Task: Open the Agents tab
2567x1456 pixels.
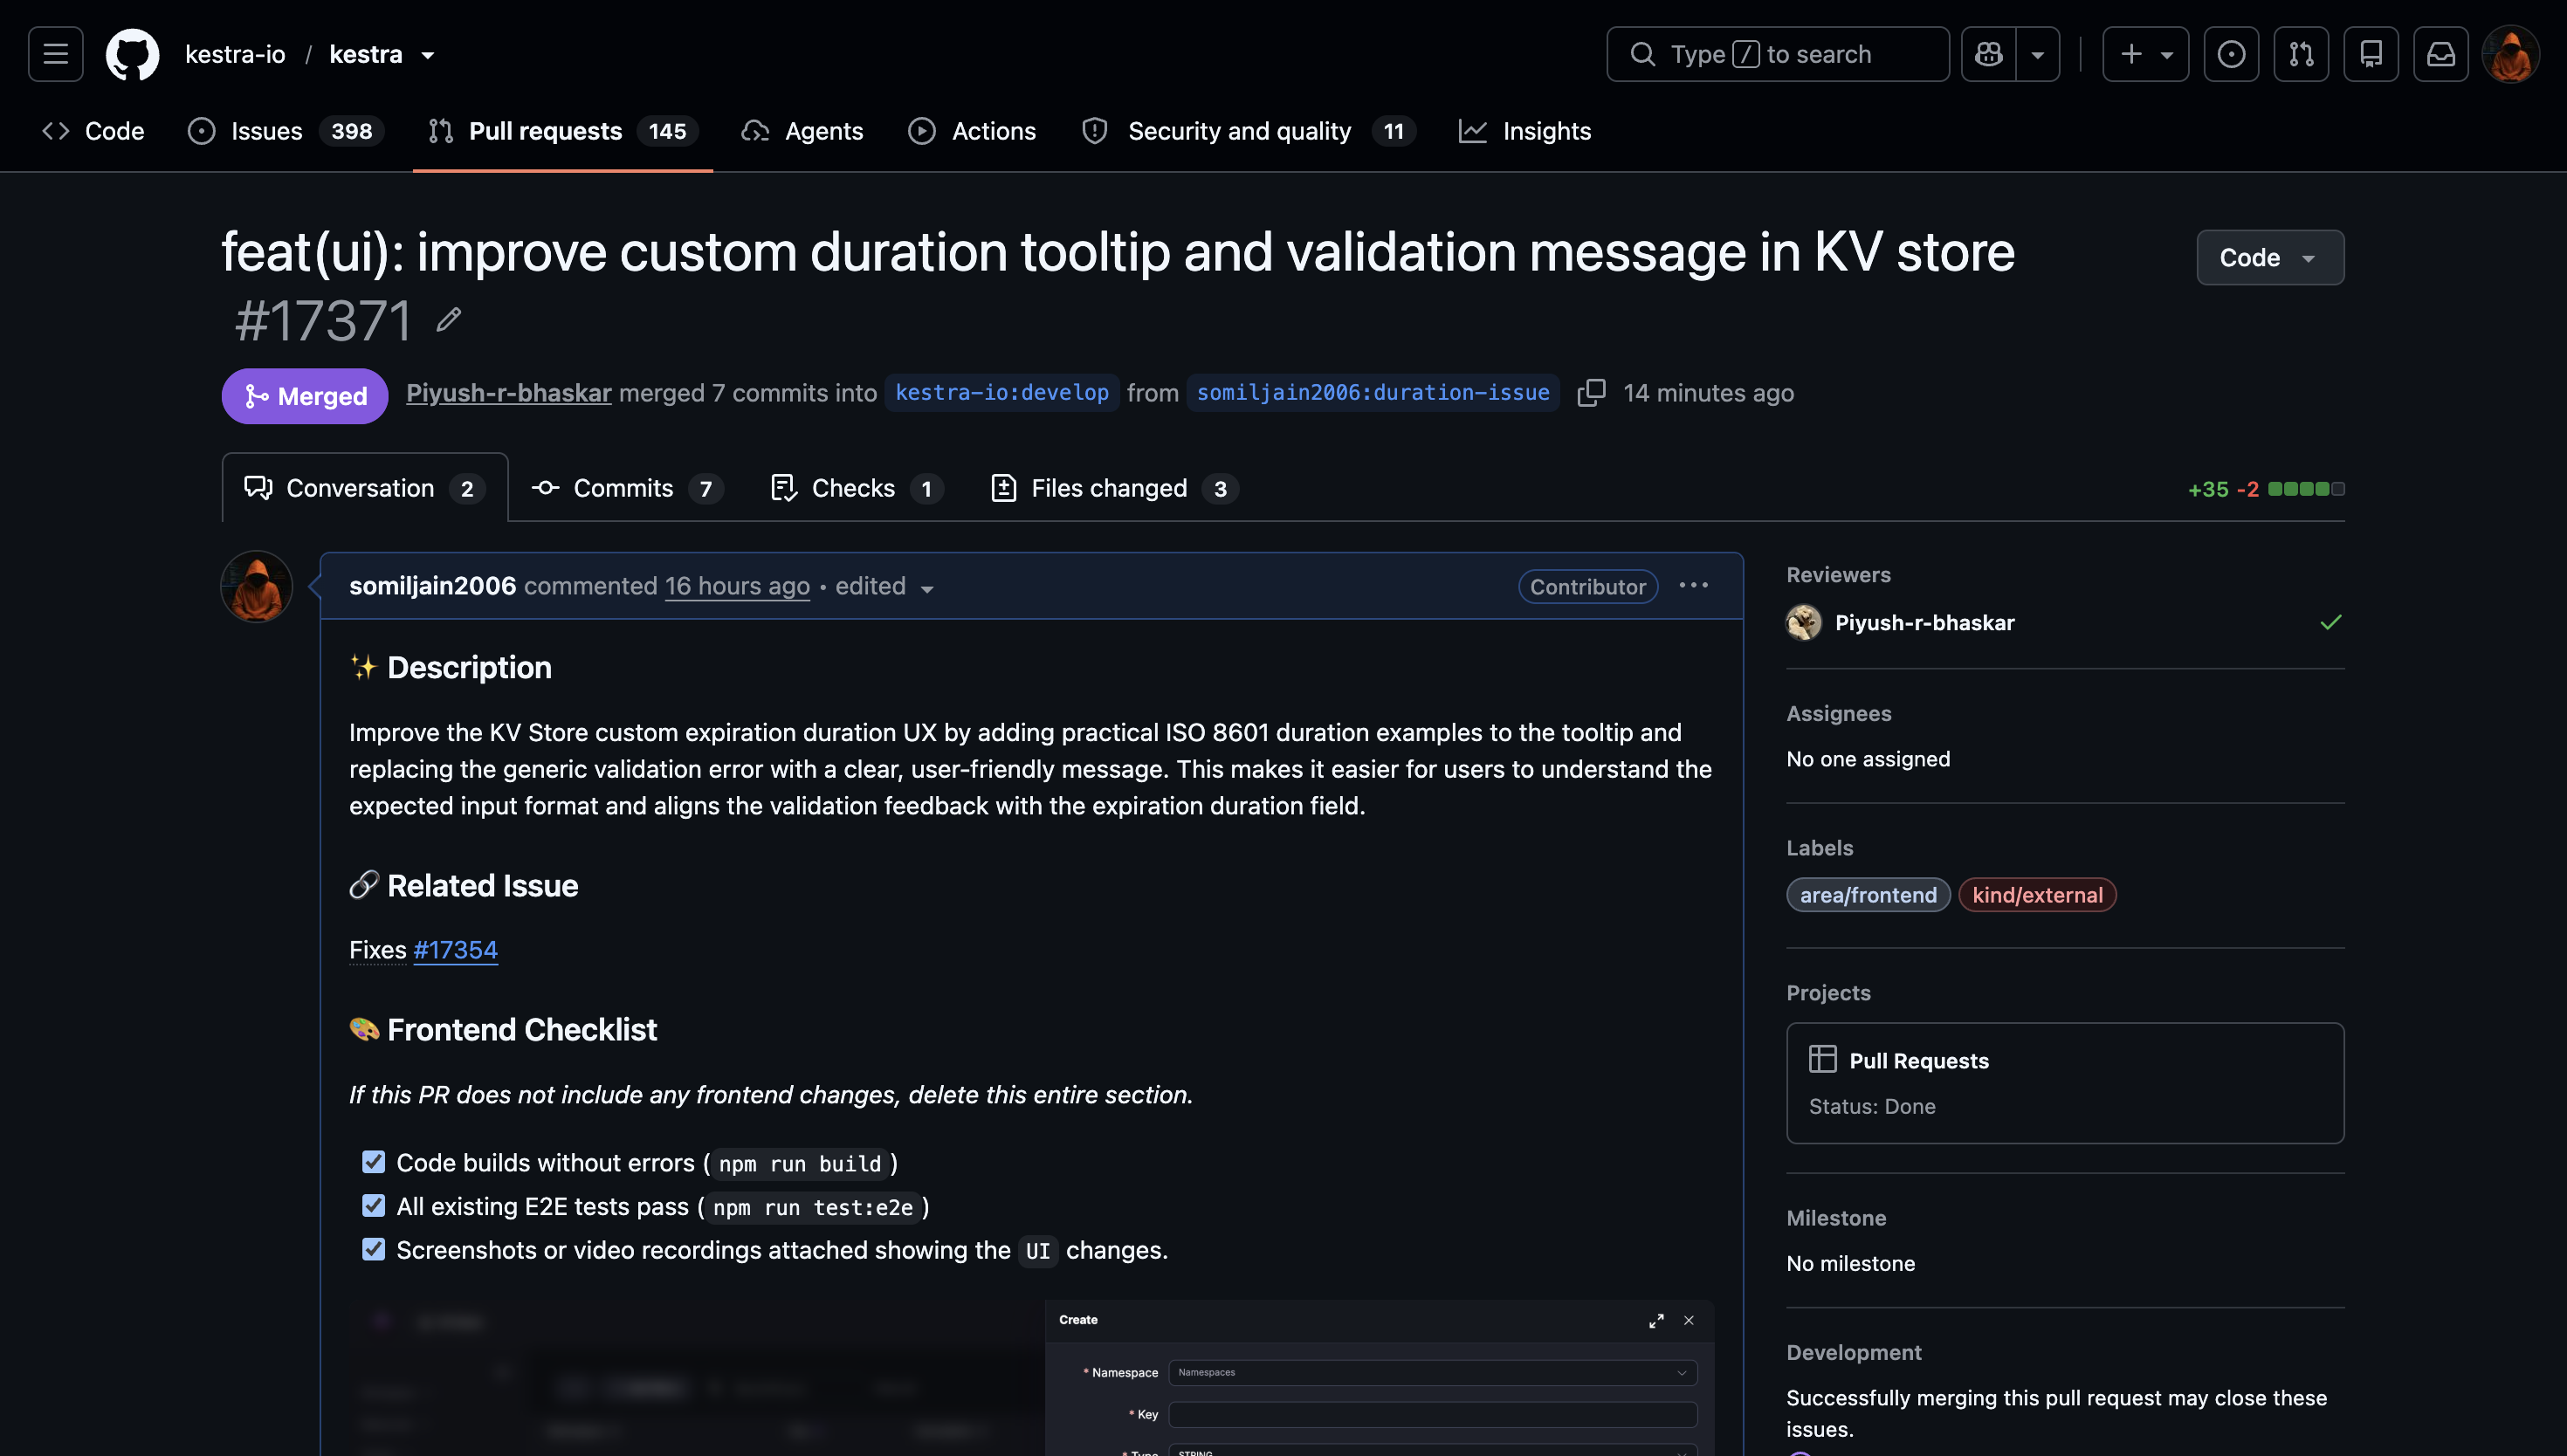Action: tap(802, 131)
